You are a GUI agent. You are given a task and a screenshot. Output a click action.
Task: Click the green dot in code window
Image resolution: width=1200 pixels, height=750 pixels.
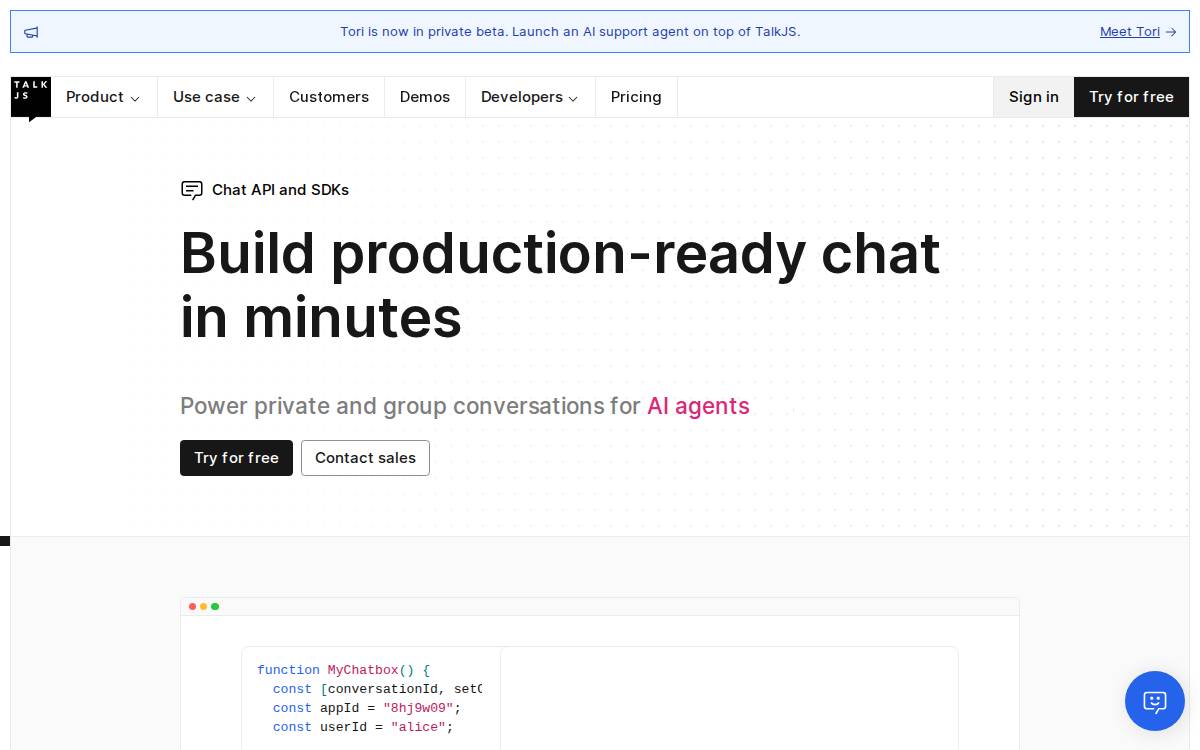(x=215, y=606)
